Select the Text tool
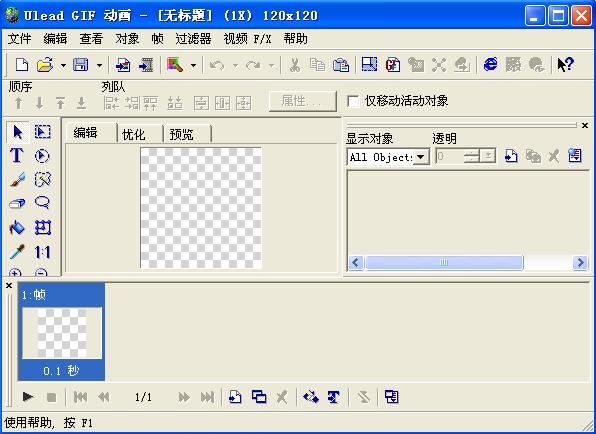596x434 pixels. click(x=17, y=155)
